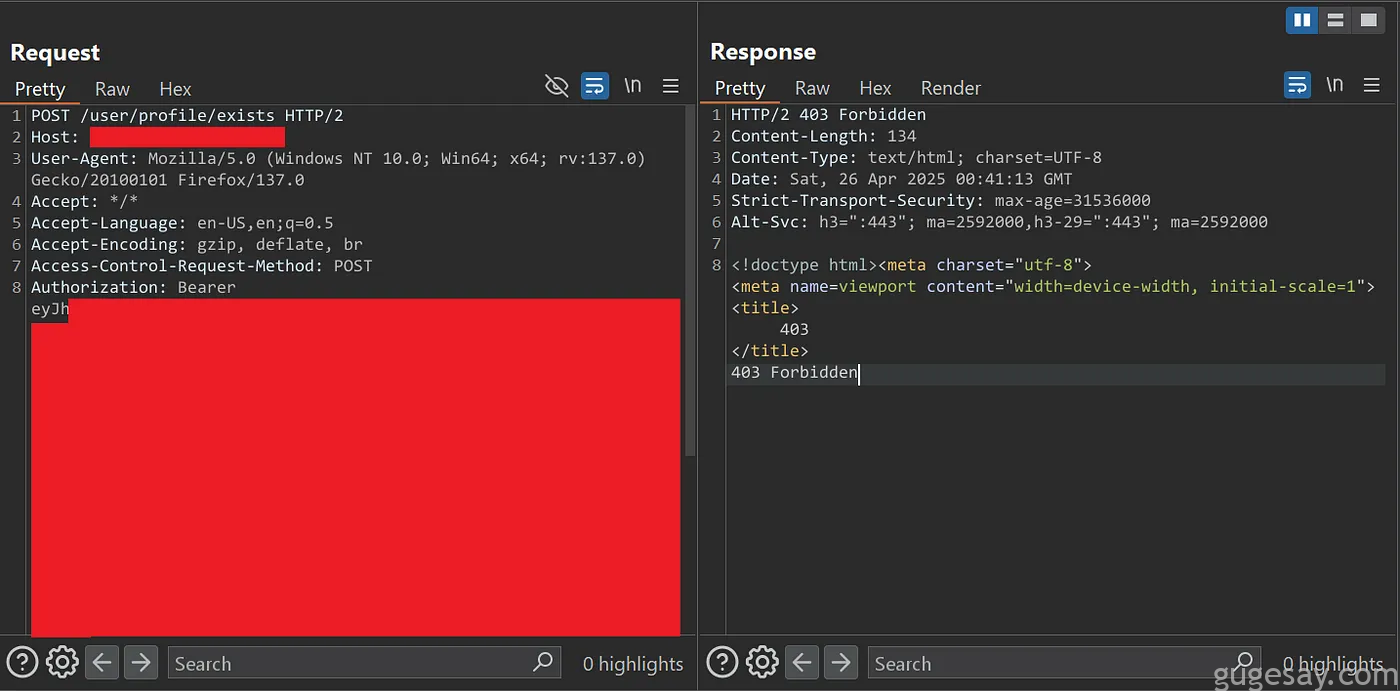Toggle \n non-printable characters in Request

click(633, 86)
